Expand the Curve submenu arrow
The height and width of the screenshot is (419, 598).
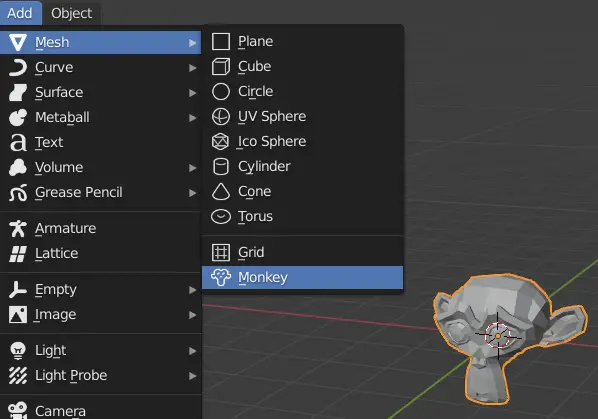pyautogui.click(x=193, y=68)
